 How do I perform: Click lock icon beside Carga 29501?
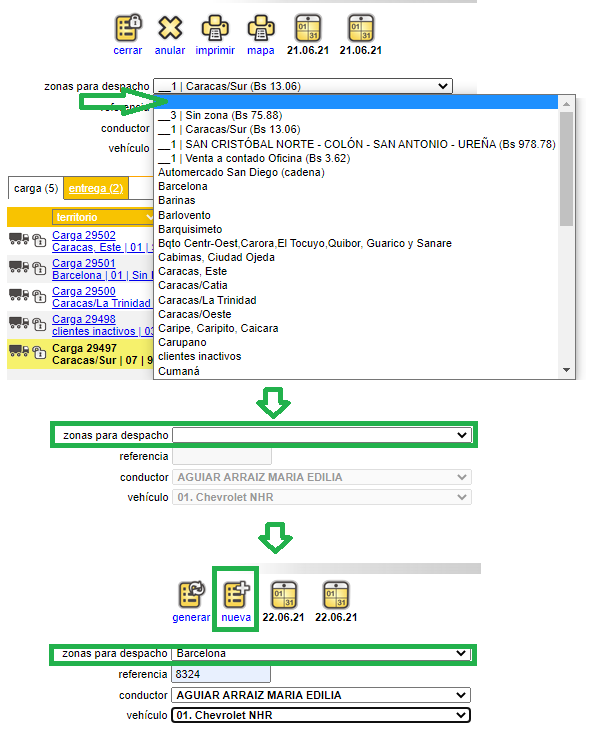tap(39, 268)
